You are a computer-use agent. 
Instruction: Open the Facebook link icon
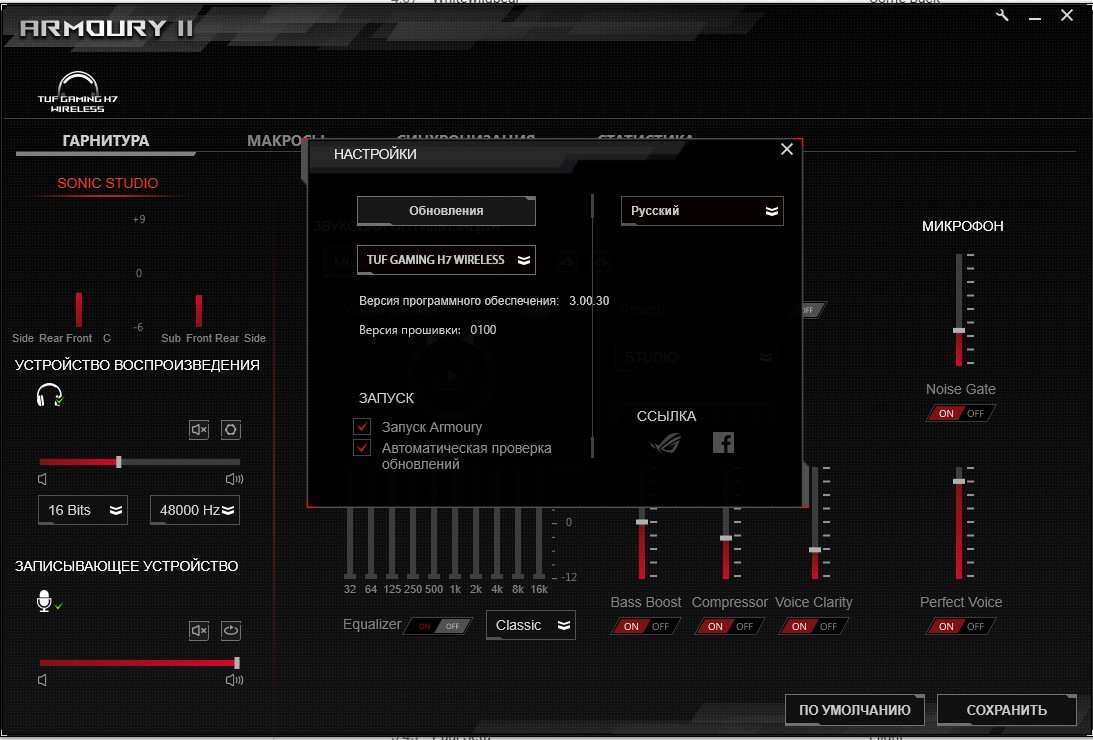click(724, 442)
